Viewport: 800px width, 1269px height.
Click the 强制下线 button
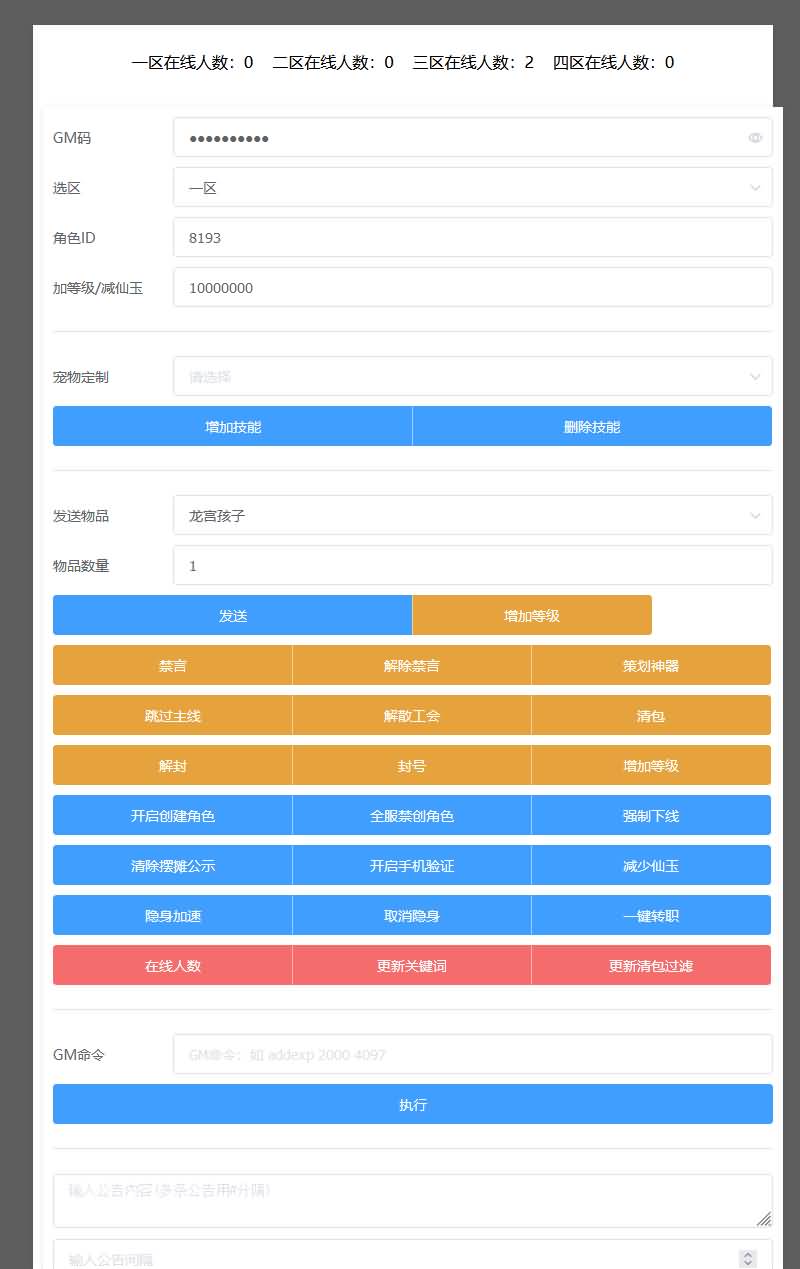click(x=651, y=816)
